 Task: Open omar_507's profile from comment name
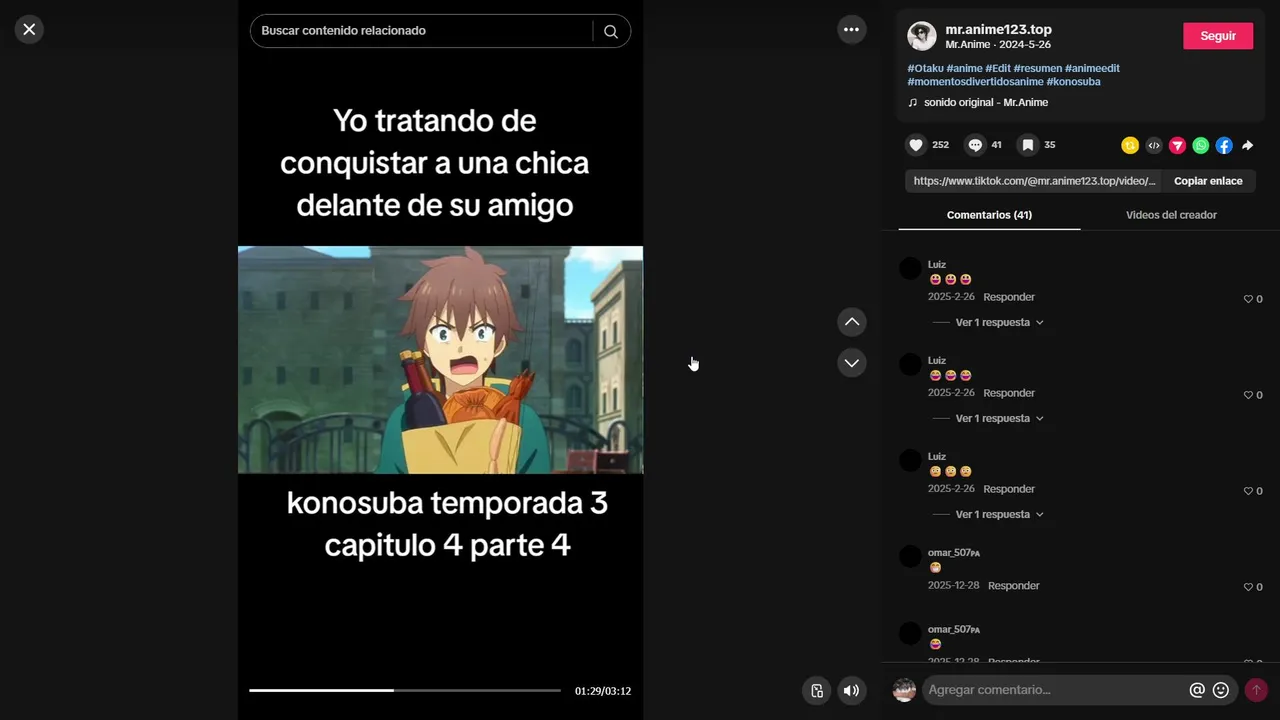tap(953, 552)
